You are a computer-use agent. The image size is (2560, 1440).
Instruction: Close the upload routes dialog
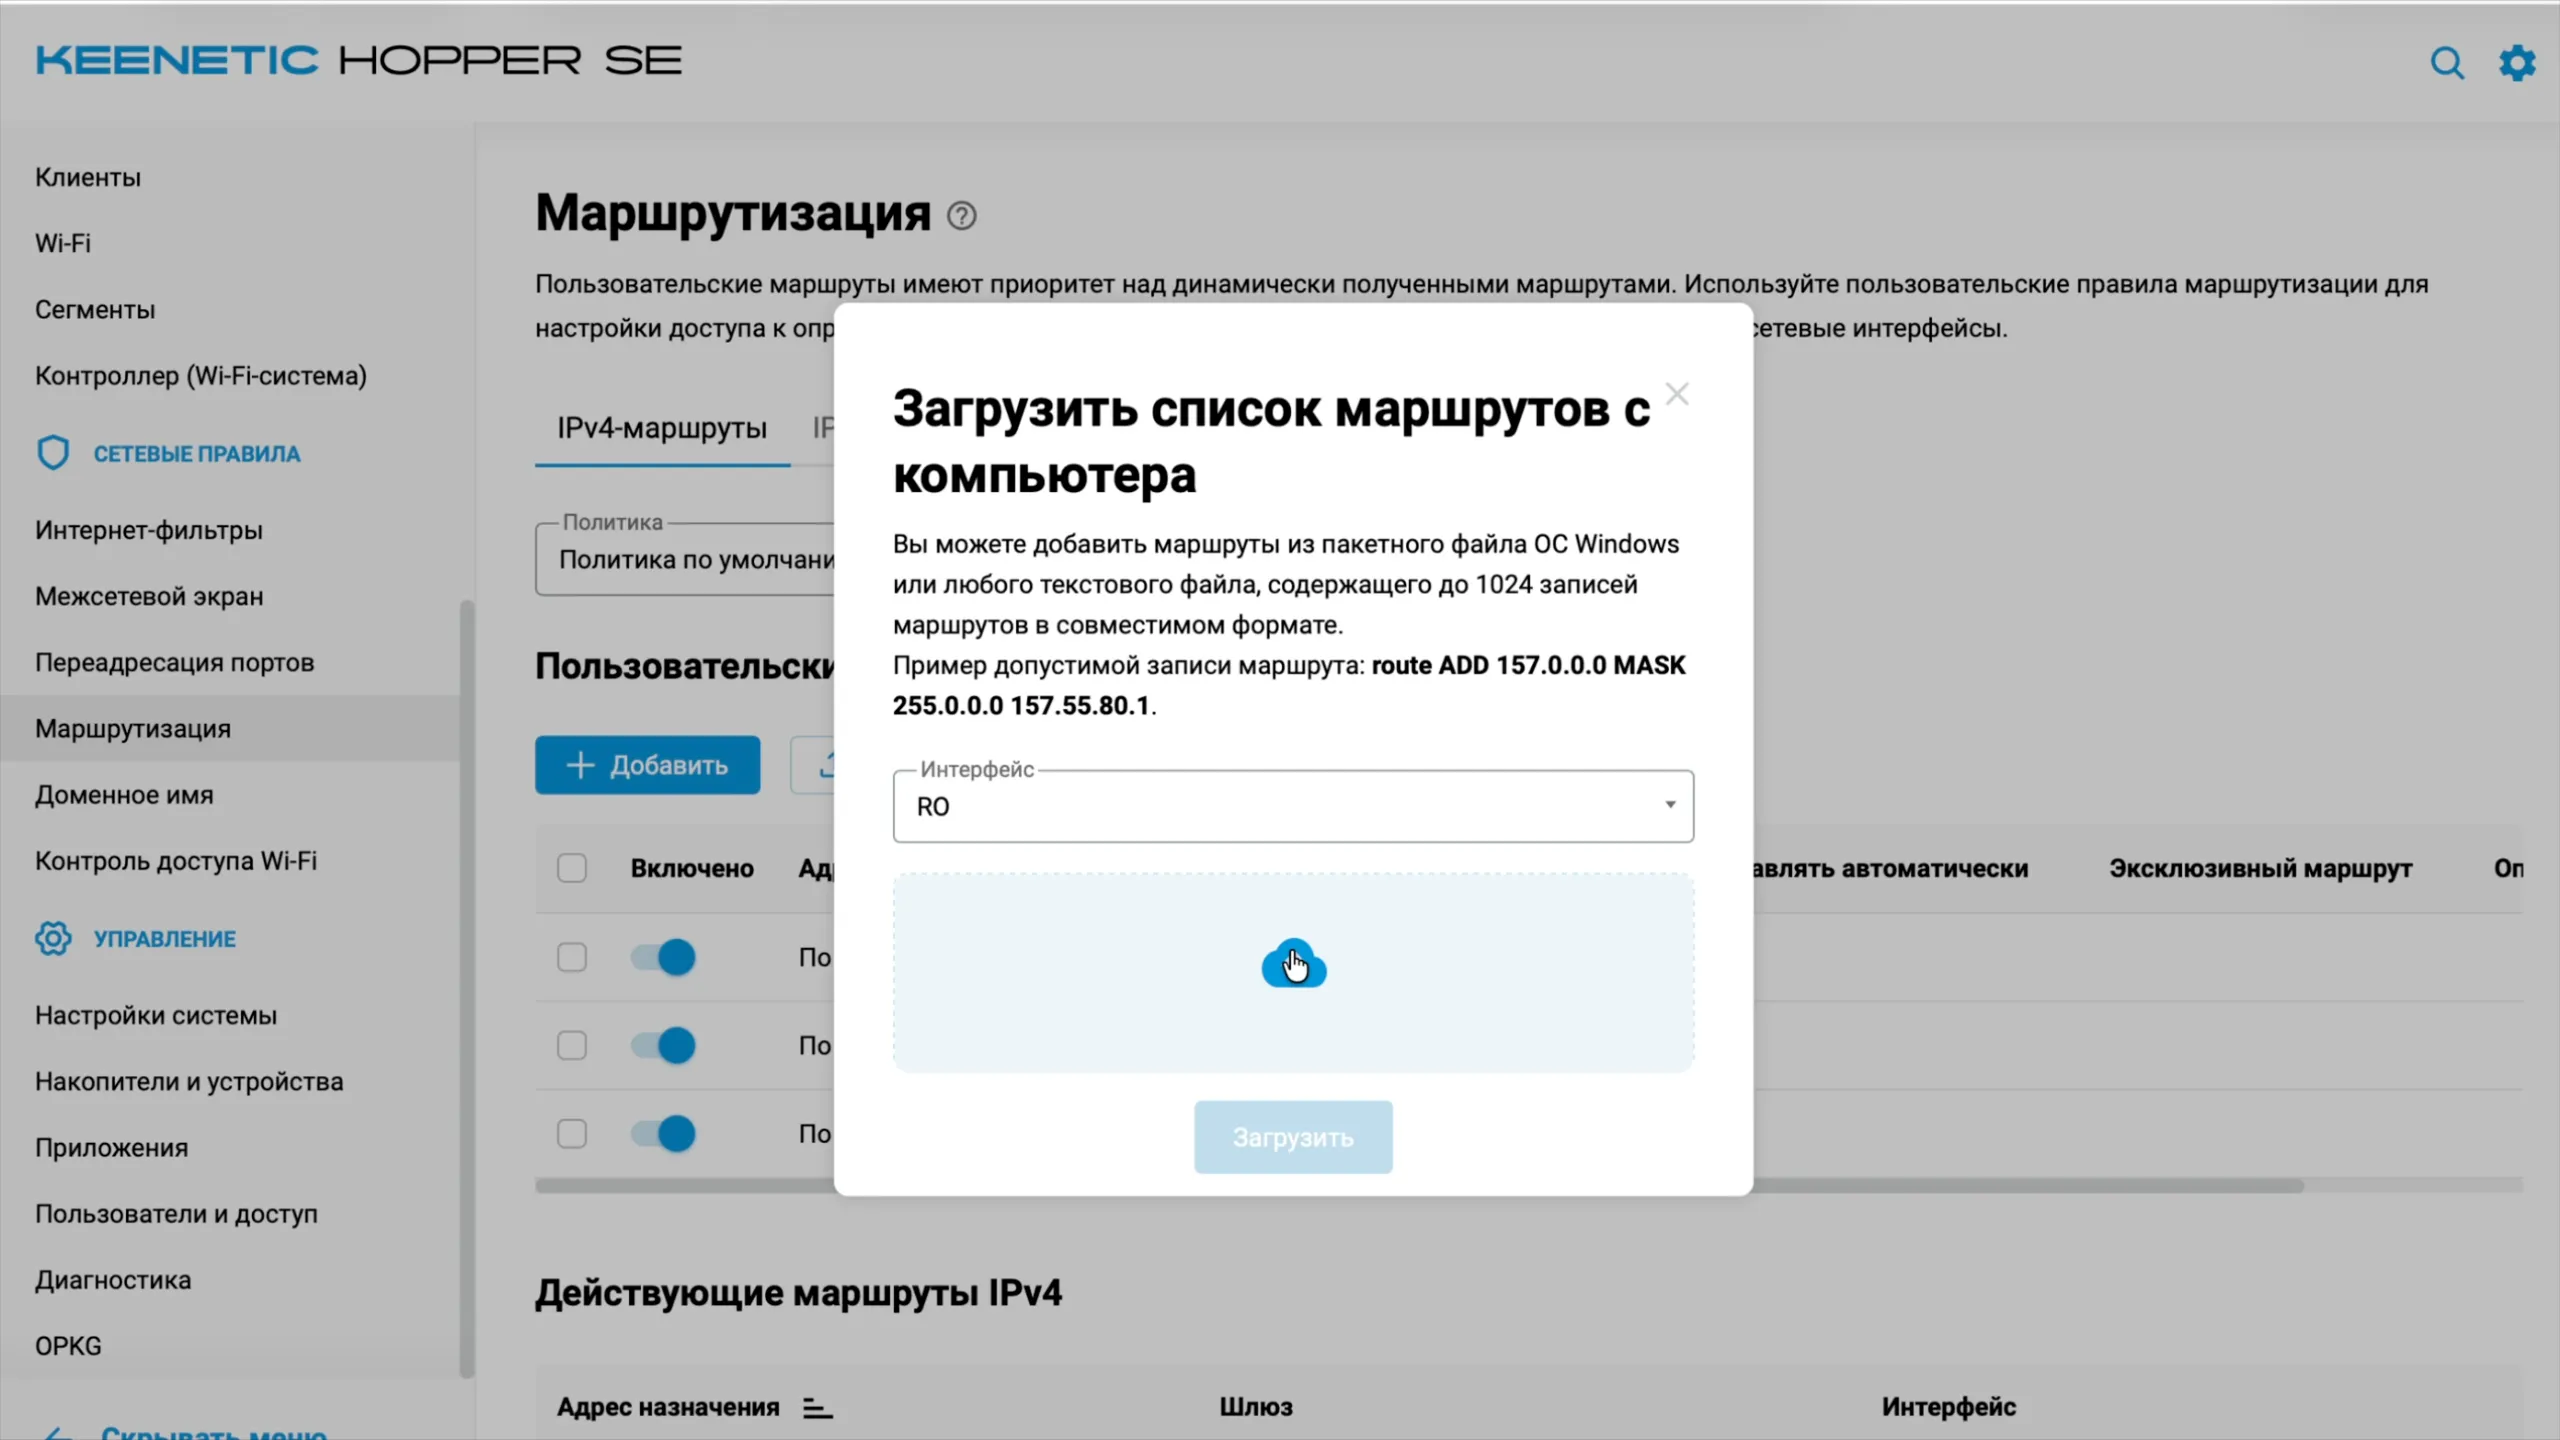[1677, 394]
